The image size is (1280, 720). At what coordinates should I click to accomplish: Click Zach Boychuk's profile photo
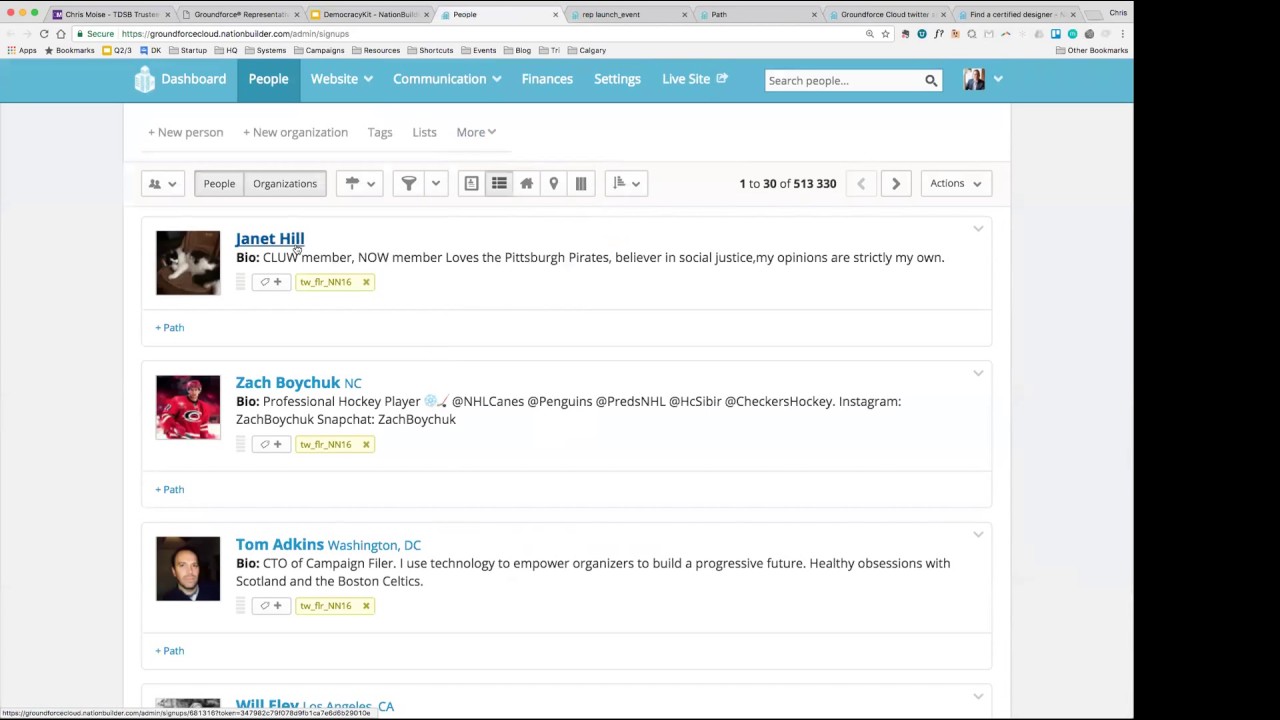point(188,407)
